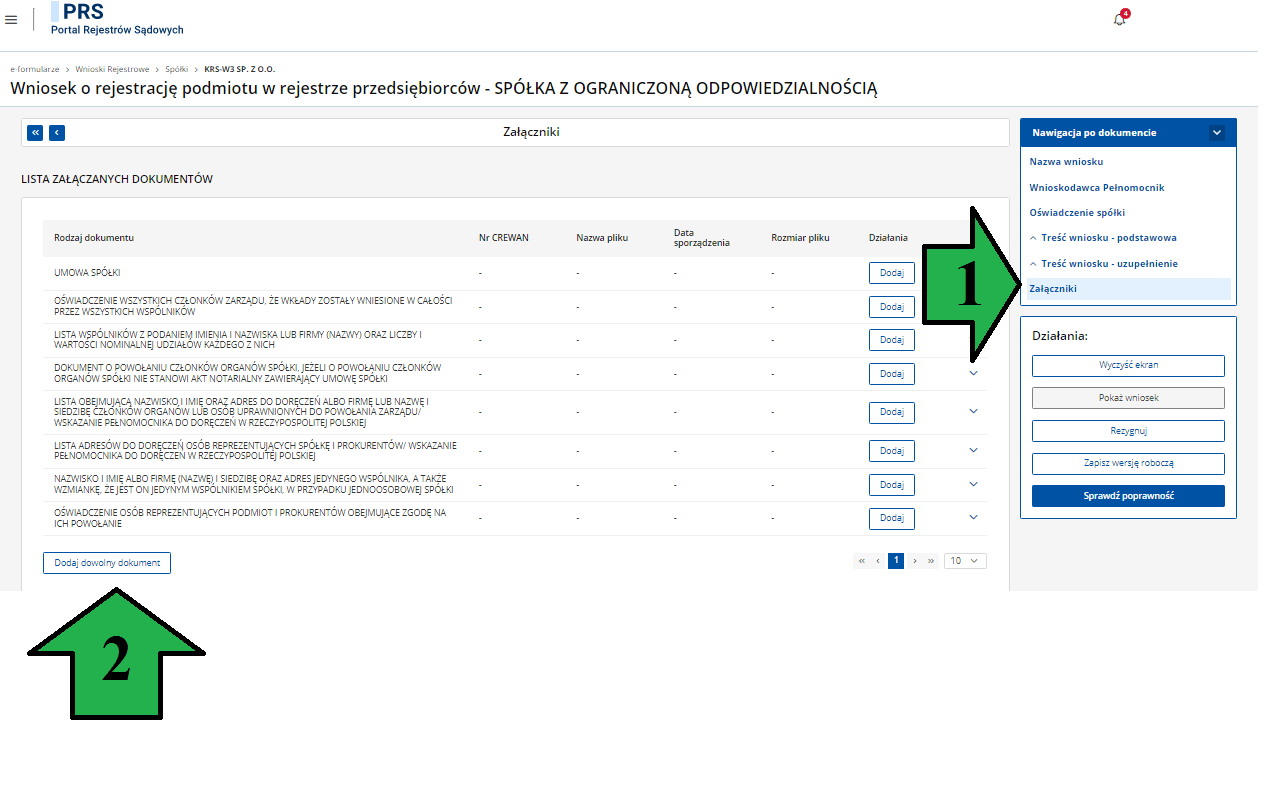The height and width of the screenshot is (788, 1268).
Task: Click Zapisz wersję roboczą button
Action: [1128, 464]
